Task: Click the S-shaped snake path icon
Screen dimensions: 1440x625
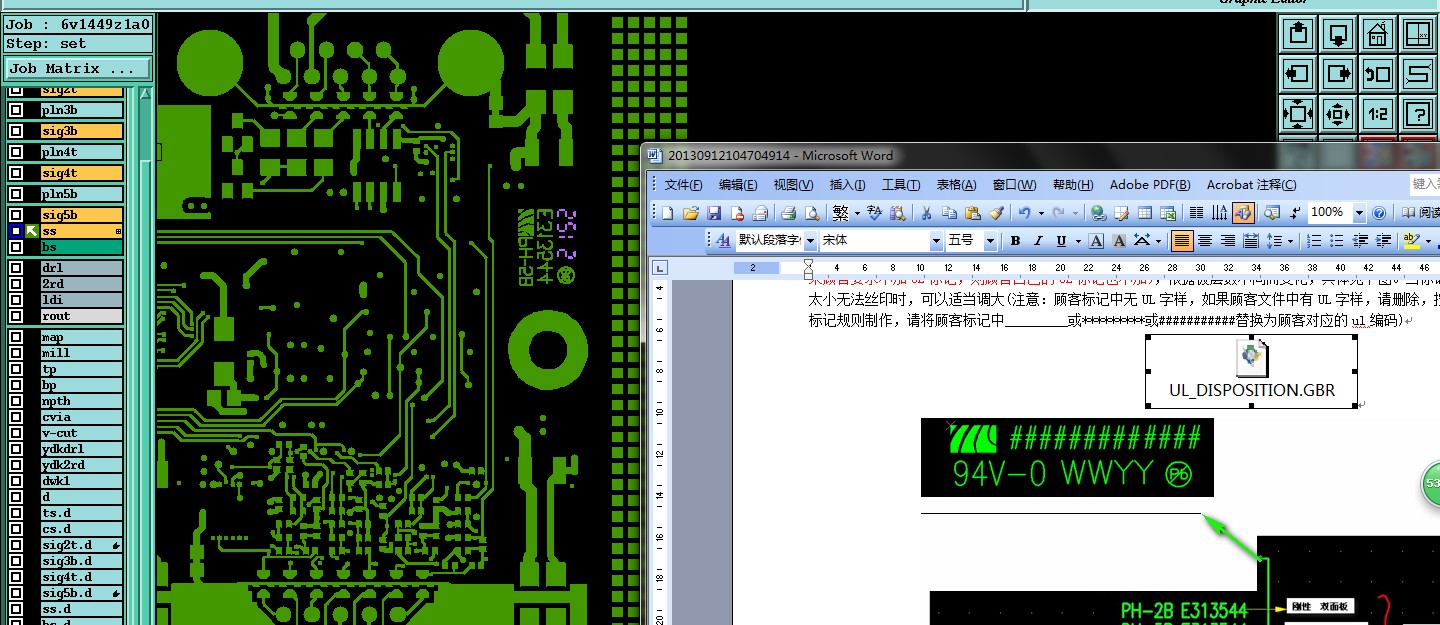Action: [x=1418, y=74]
